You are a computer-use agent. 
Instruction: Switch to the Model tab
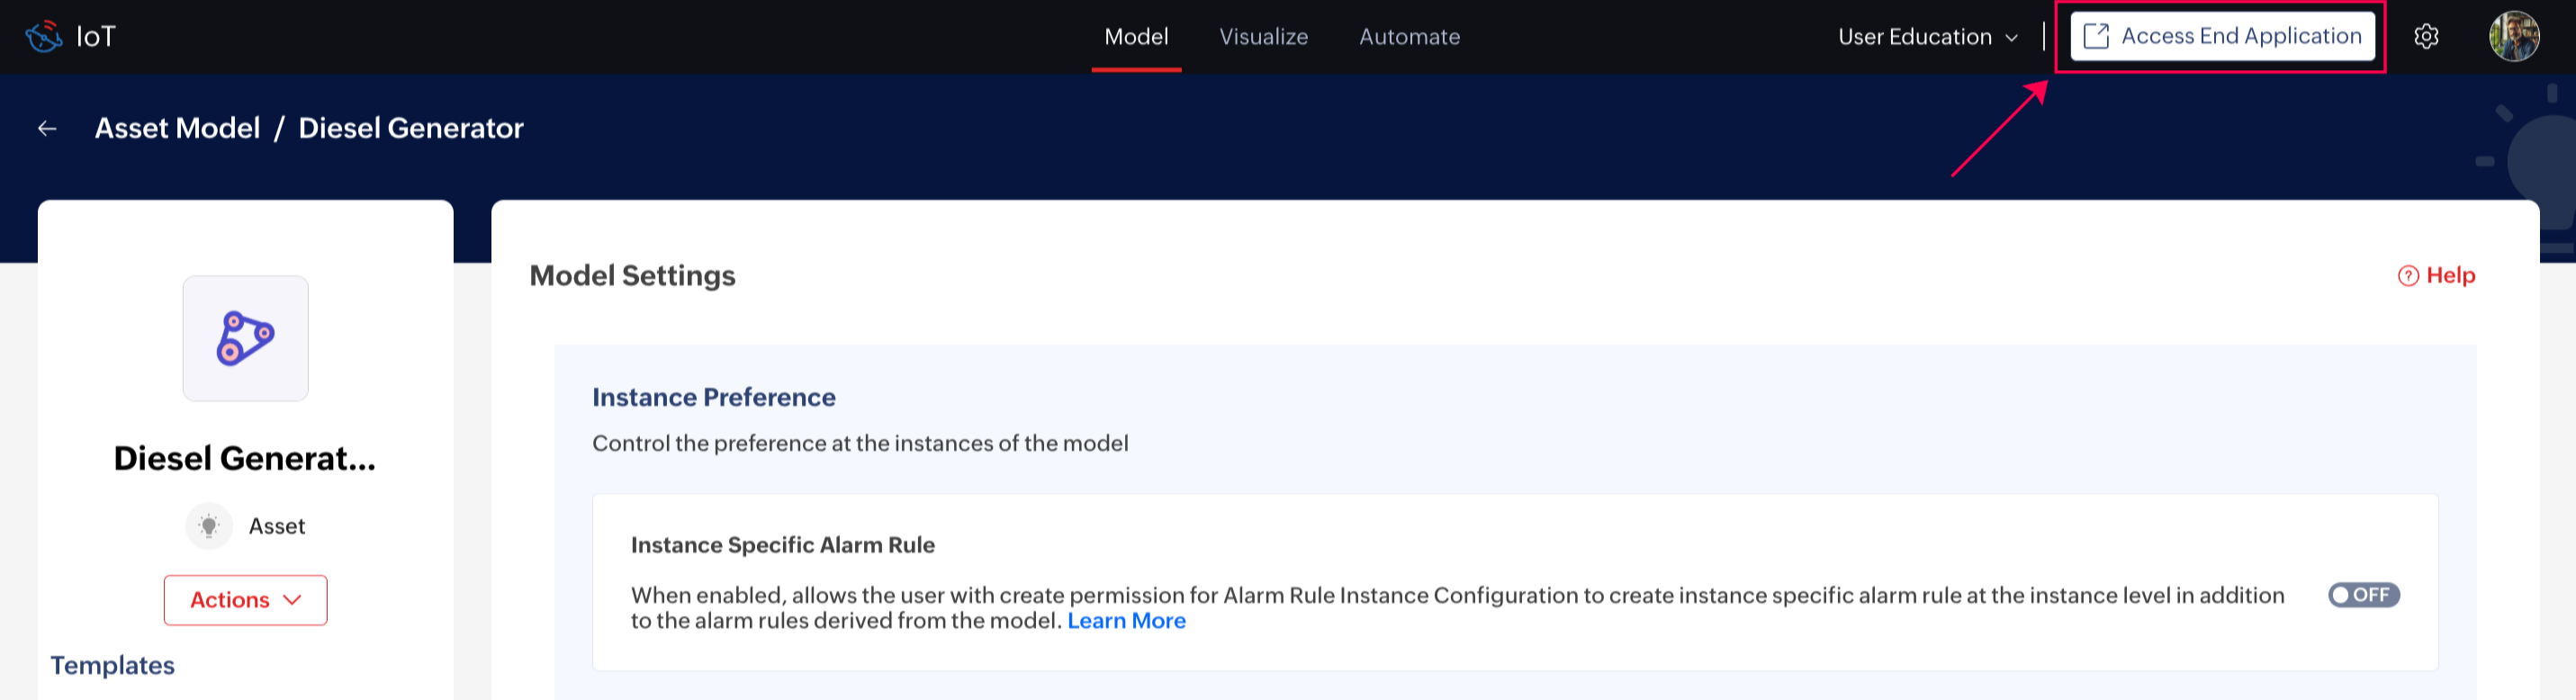[x=1136, y=37]
